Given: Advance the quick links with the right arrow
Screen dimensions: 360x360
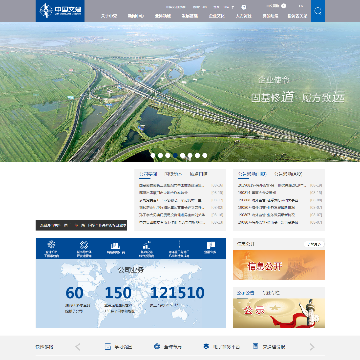Looking at the screenshot, I should pos(312,347).
